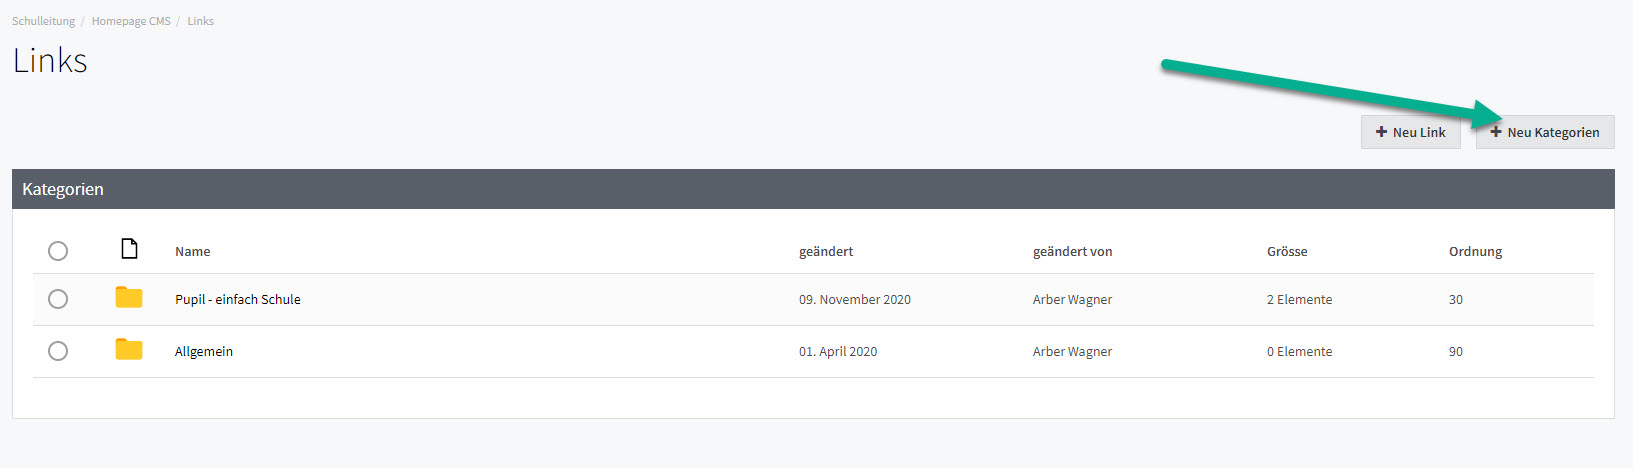Select the Allgemein row radio button

[58, 350]
